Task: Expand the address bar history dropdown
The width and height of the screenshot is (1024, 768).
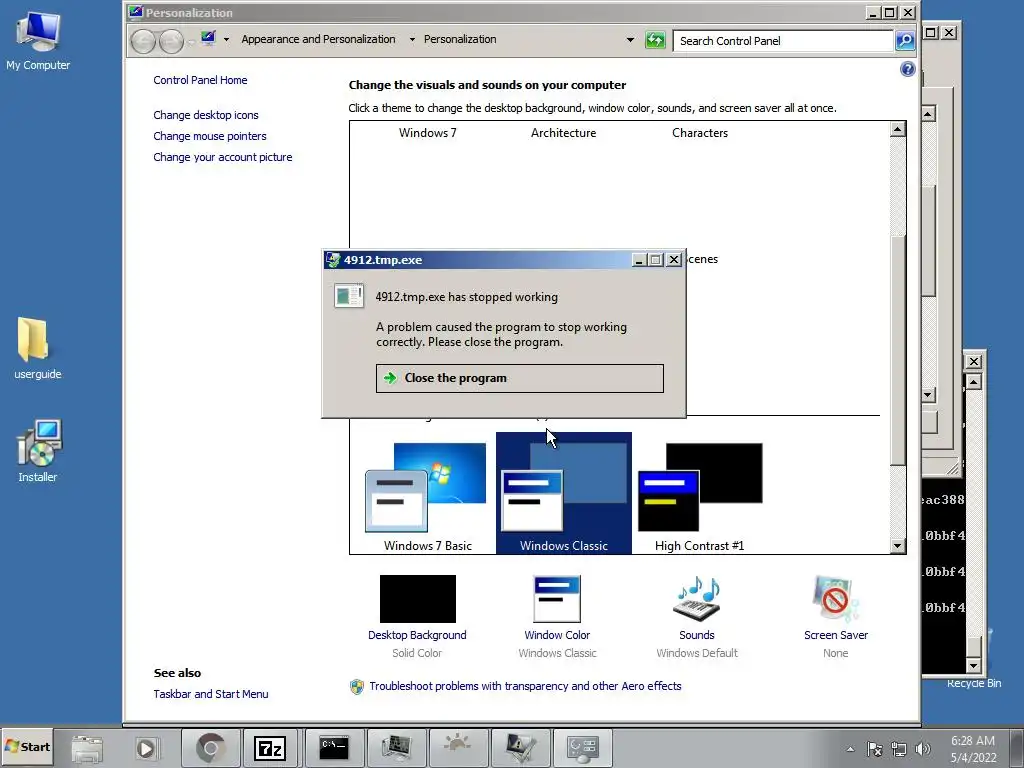Action: 630,40
